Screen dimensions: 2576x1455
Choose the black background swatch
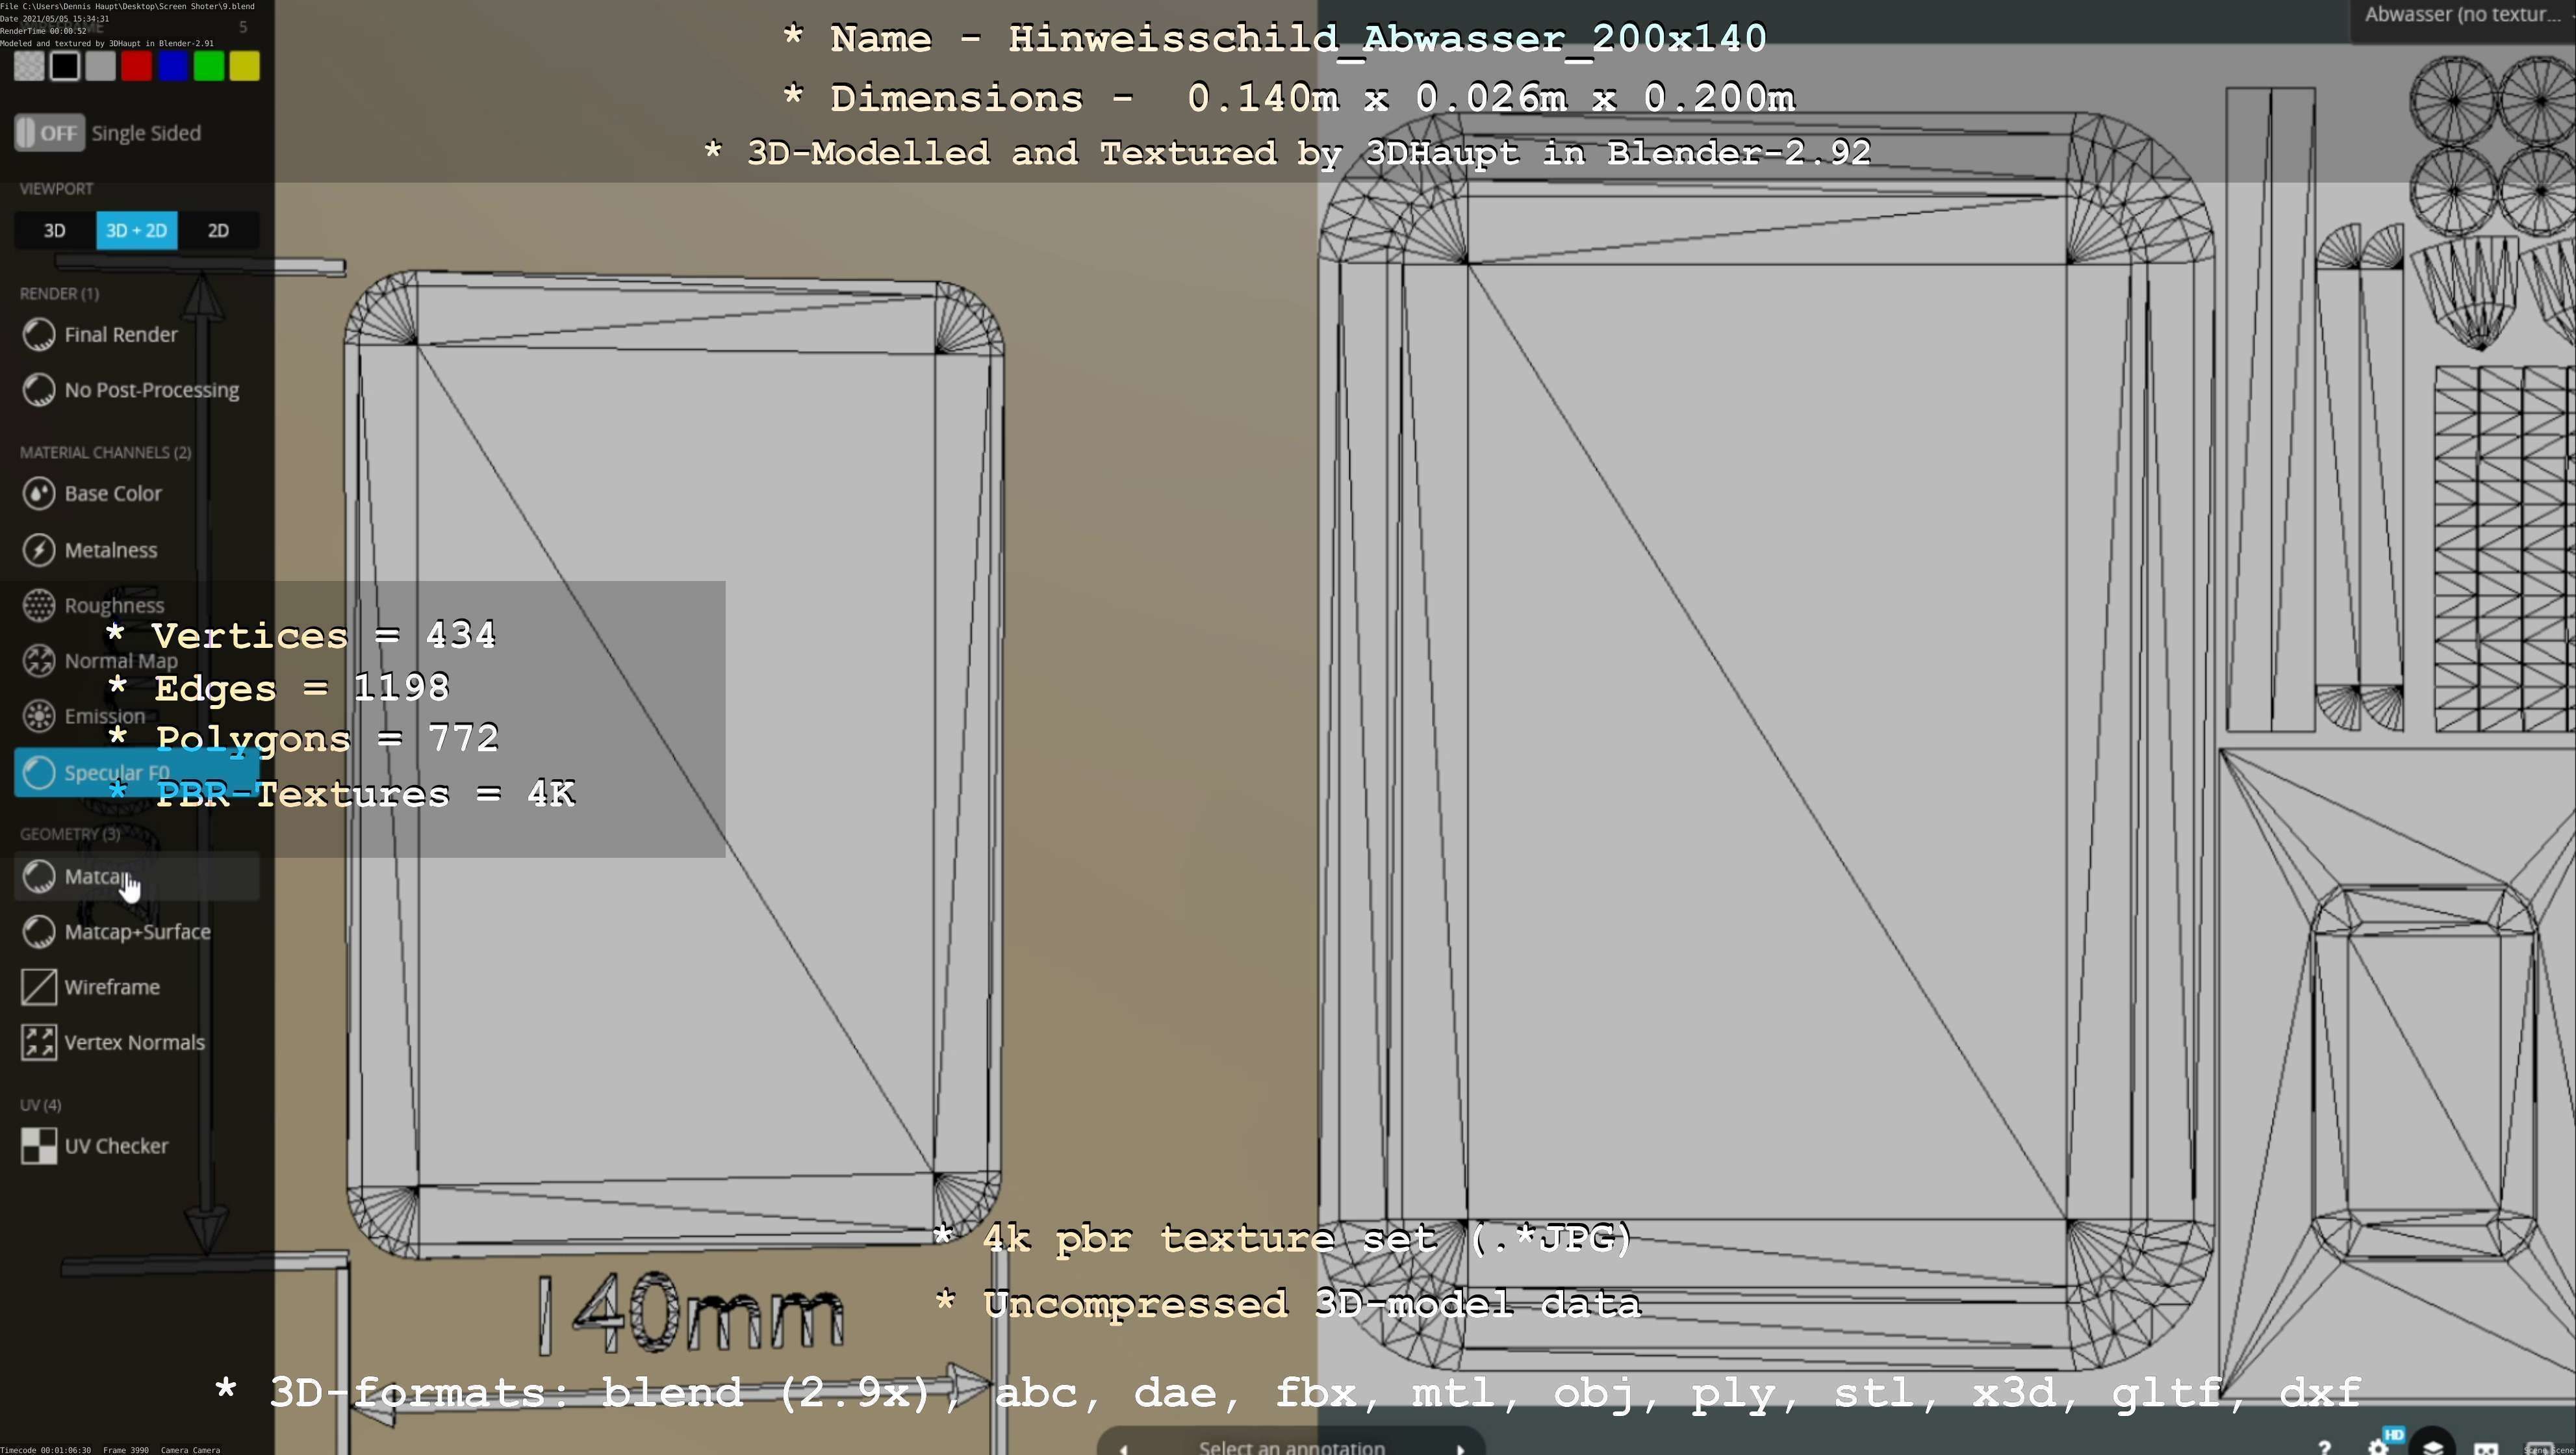pyautogui.click(x=65, y=66)
